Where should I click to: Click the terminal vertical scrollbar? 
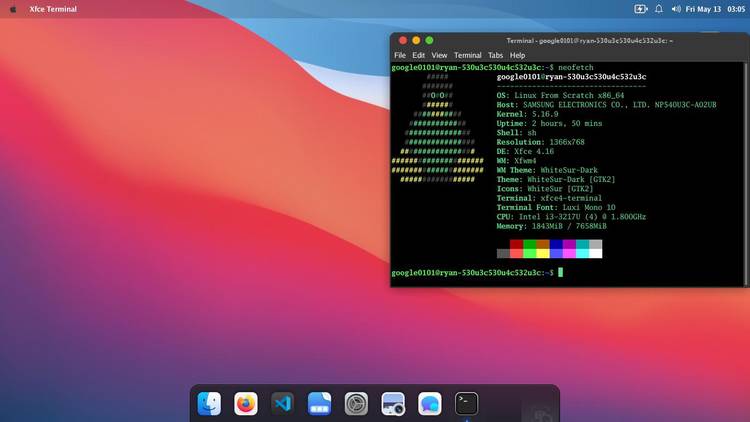point(746,174)
